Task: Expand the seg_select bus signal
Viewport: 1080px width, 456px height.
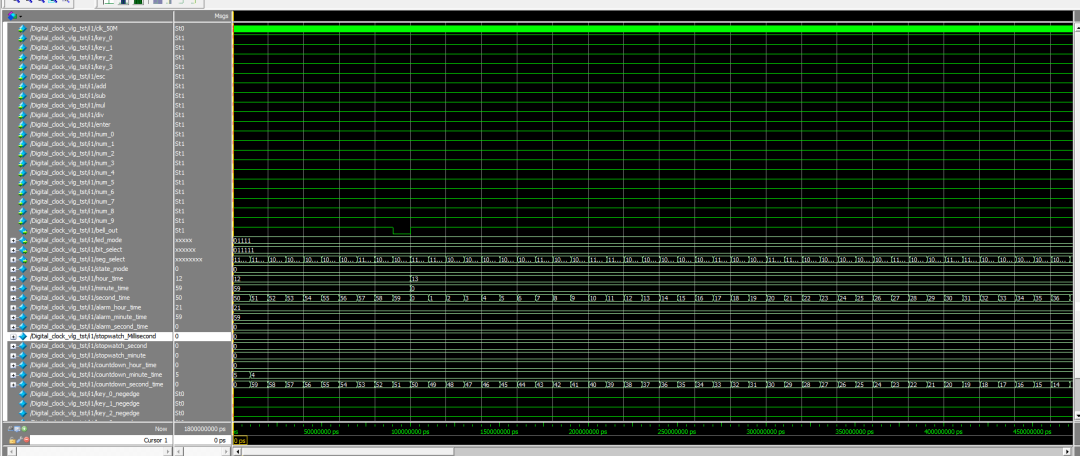Action: click(13, 260)
